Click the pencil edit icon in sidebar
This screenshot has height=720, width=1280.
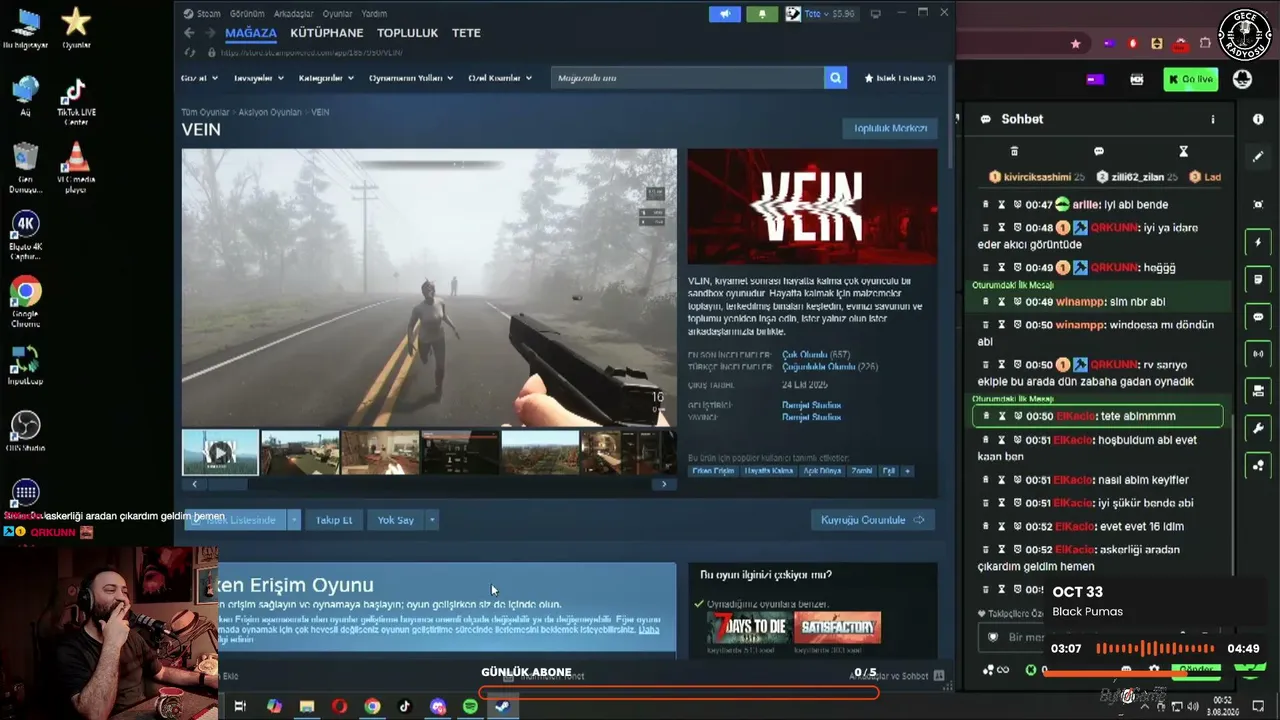point(1258,157)
